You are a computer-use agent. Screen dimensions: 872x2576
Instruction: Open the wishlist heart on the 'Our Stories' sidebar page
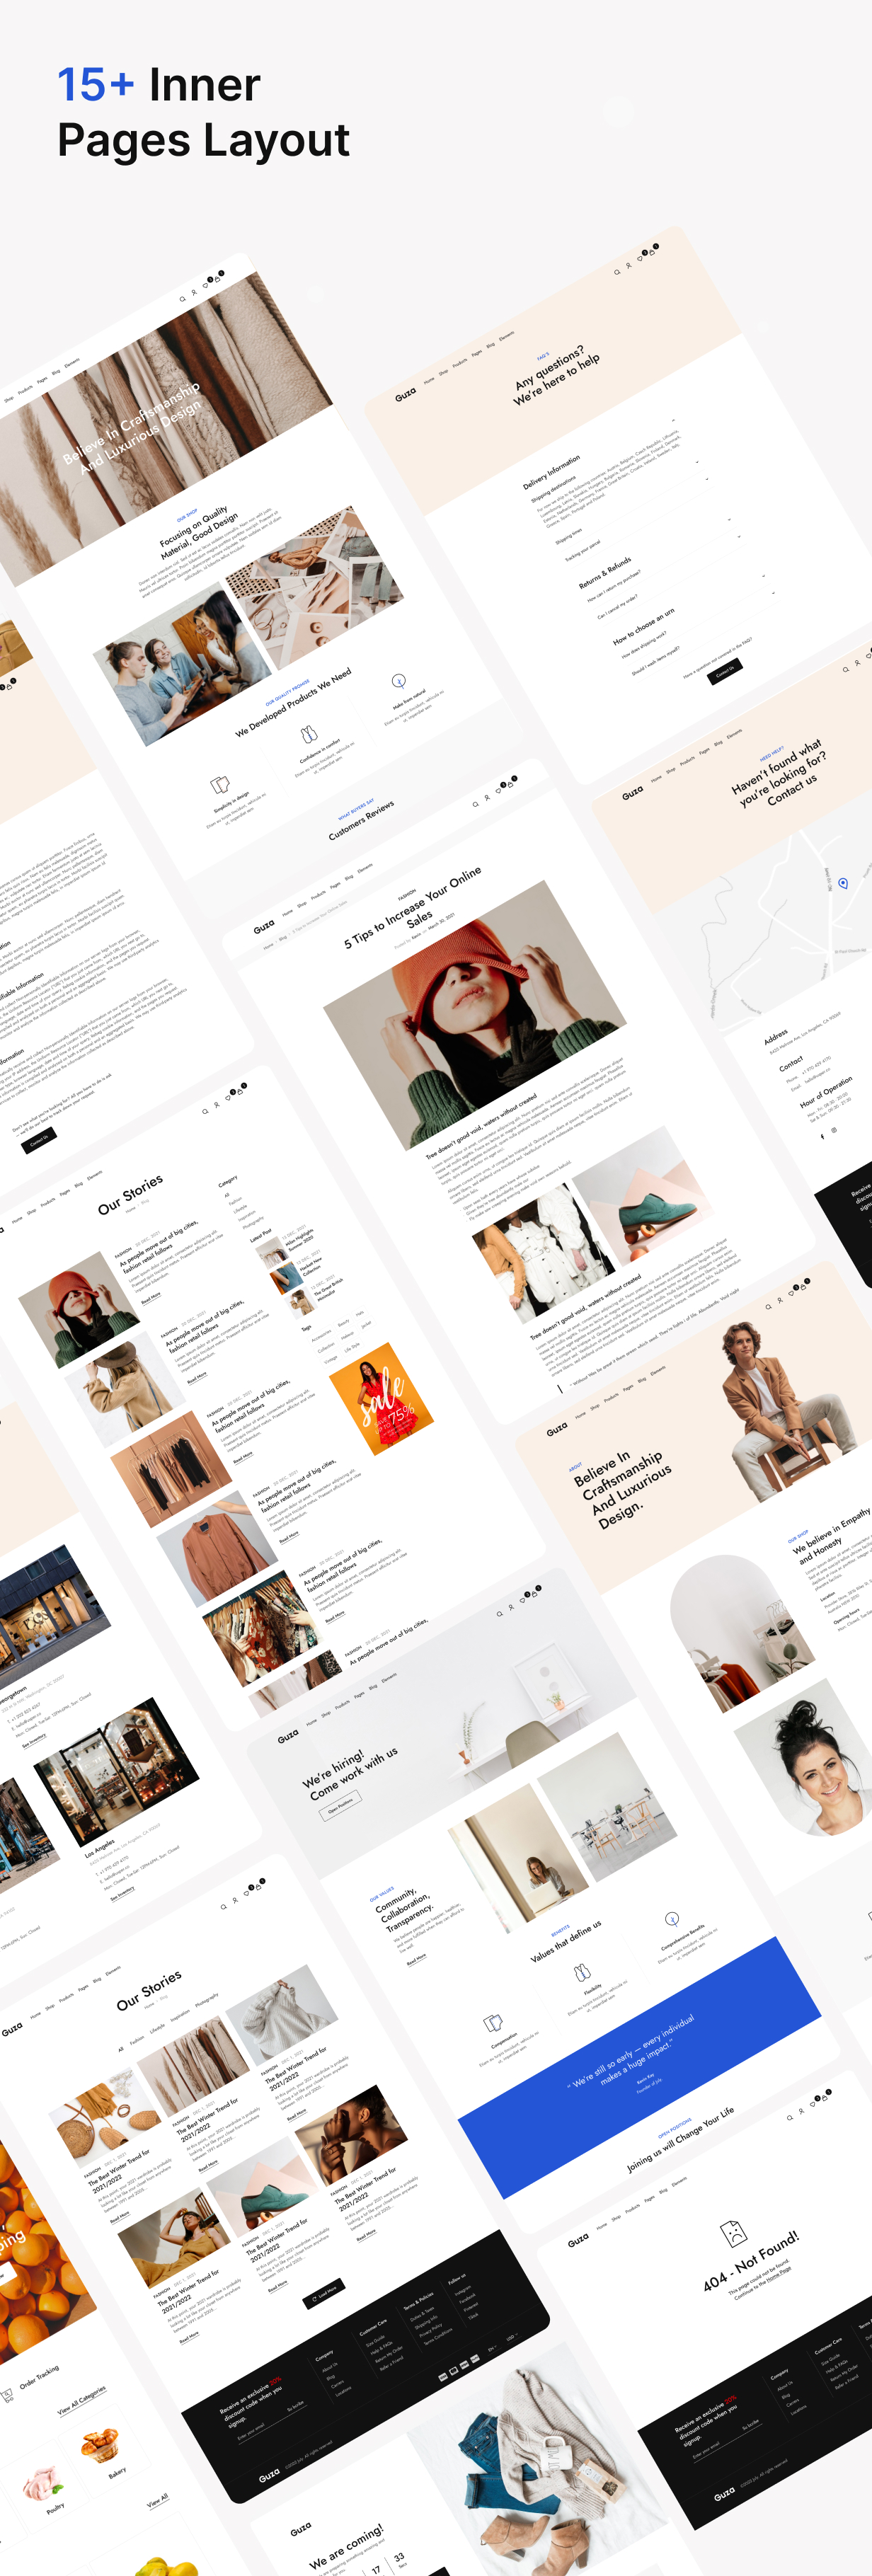click(x=229, y=1097)
